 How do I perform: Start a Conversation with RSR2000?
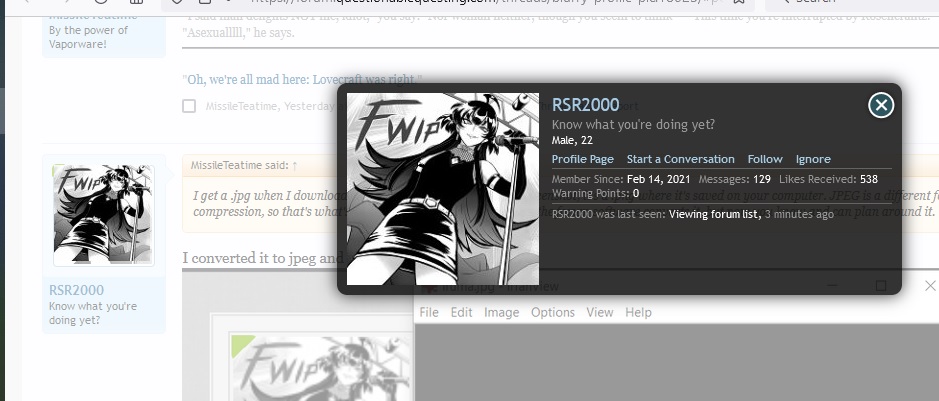pos(680,159)
